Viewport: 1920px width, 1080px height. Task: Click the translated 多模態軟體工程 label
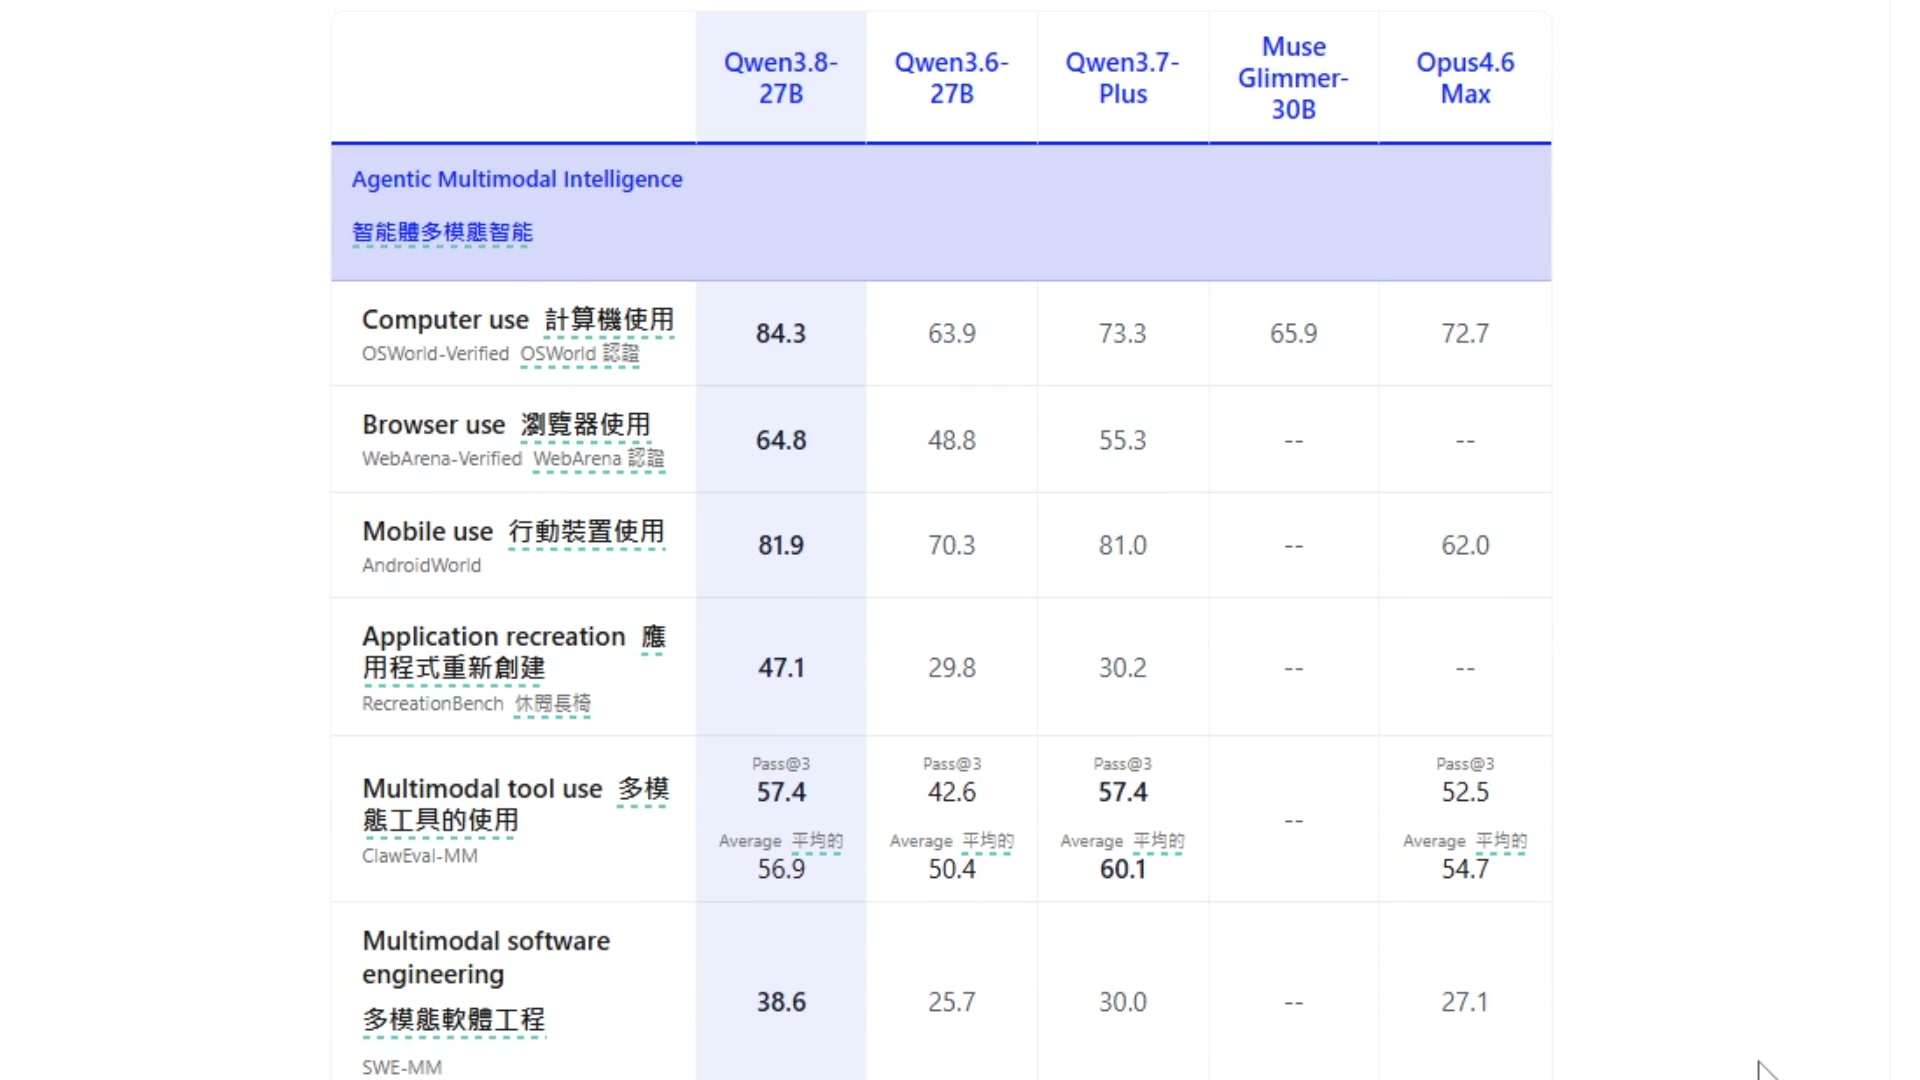click(454, 1019)
